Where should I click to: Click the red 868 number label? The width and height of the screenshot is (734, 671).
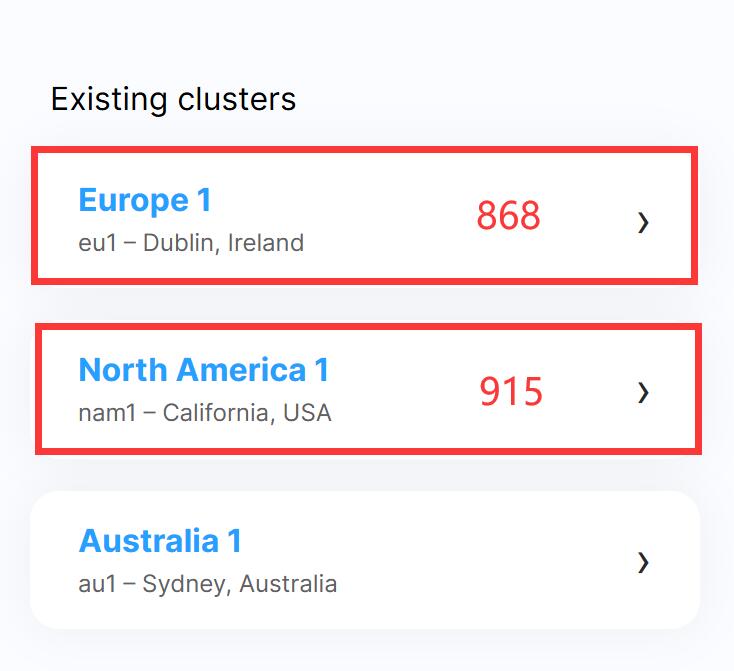(508, 215)
